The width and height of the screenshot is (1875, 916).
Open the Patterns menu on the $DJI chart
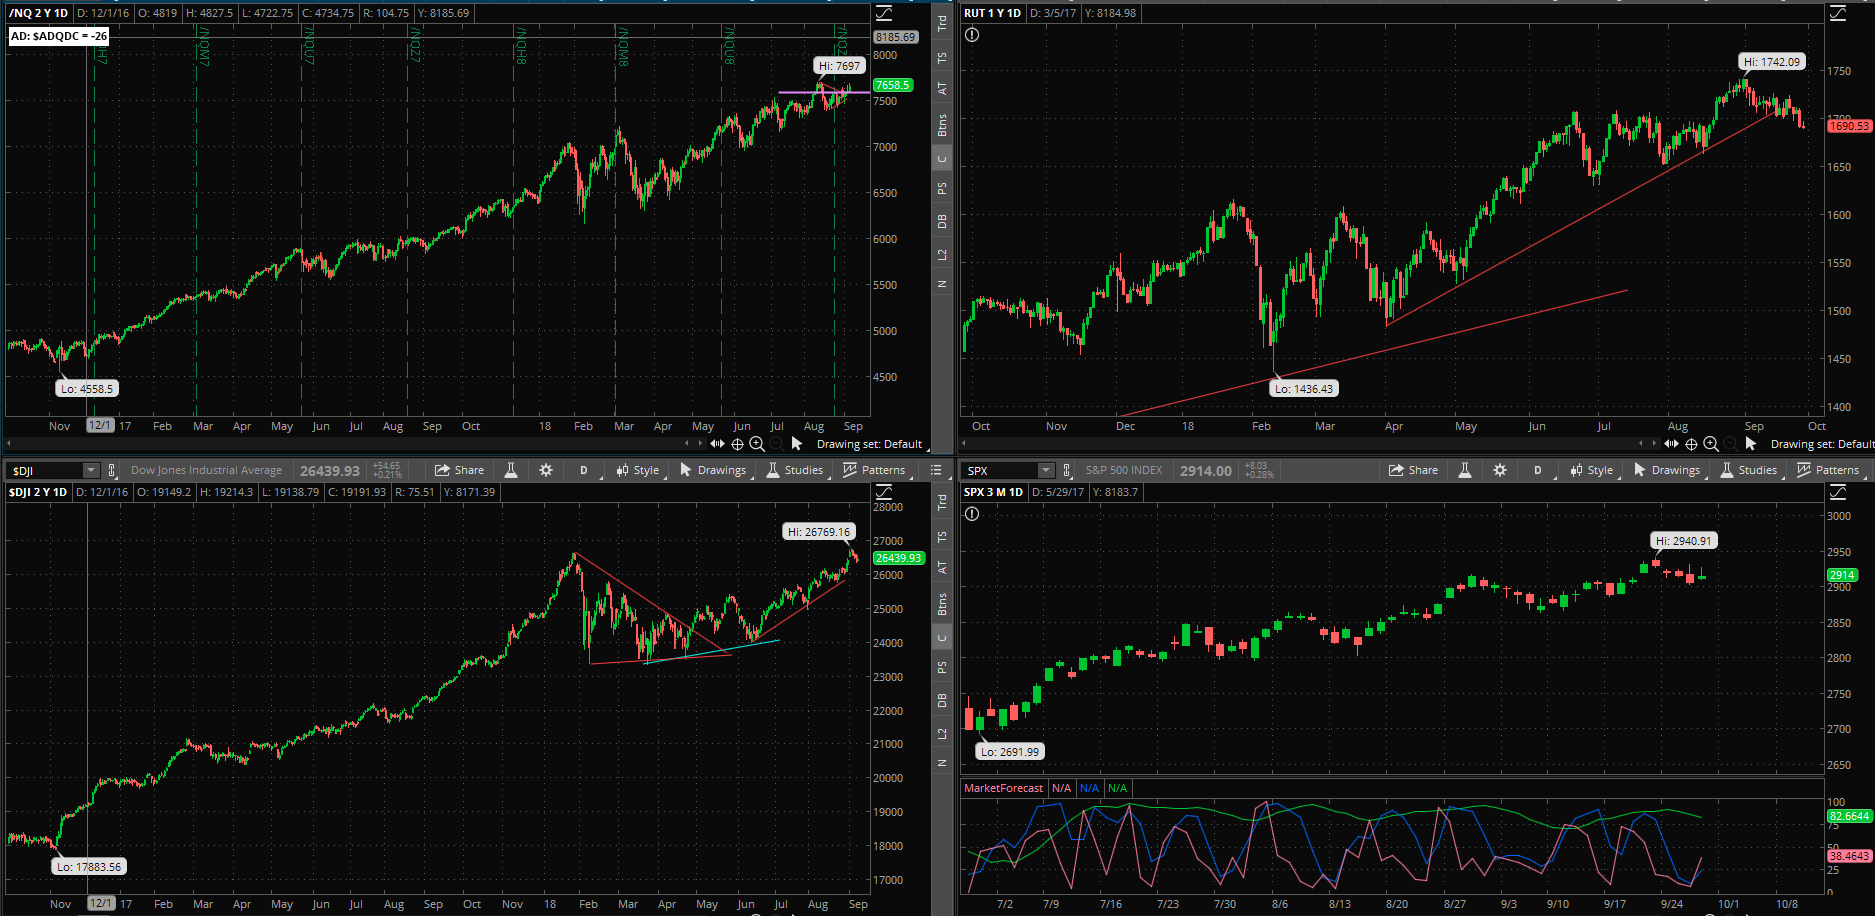pos(875,470)
